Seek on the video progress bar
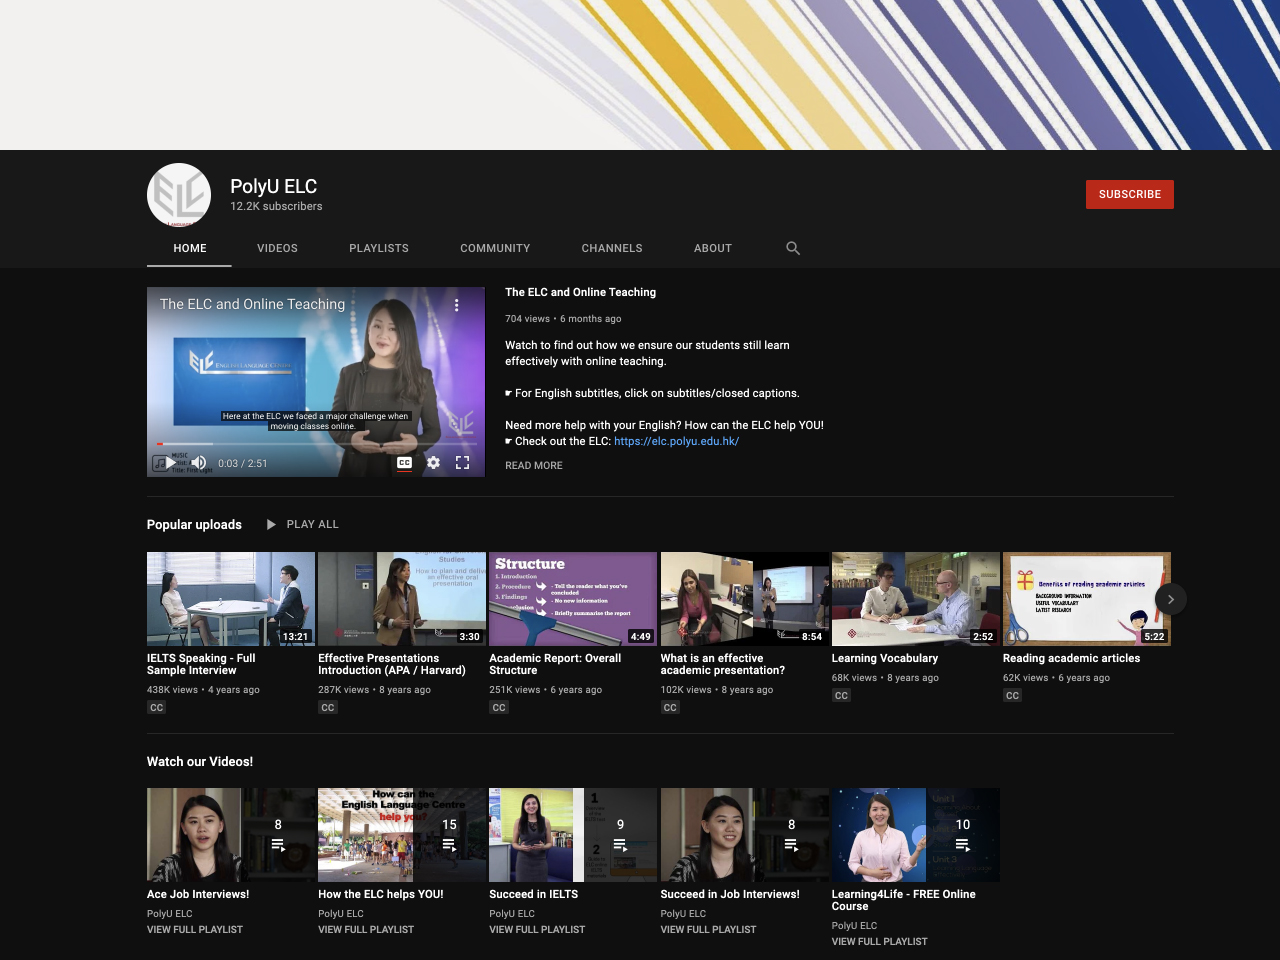 [316, 444]
